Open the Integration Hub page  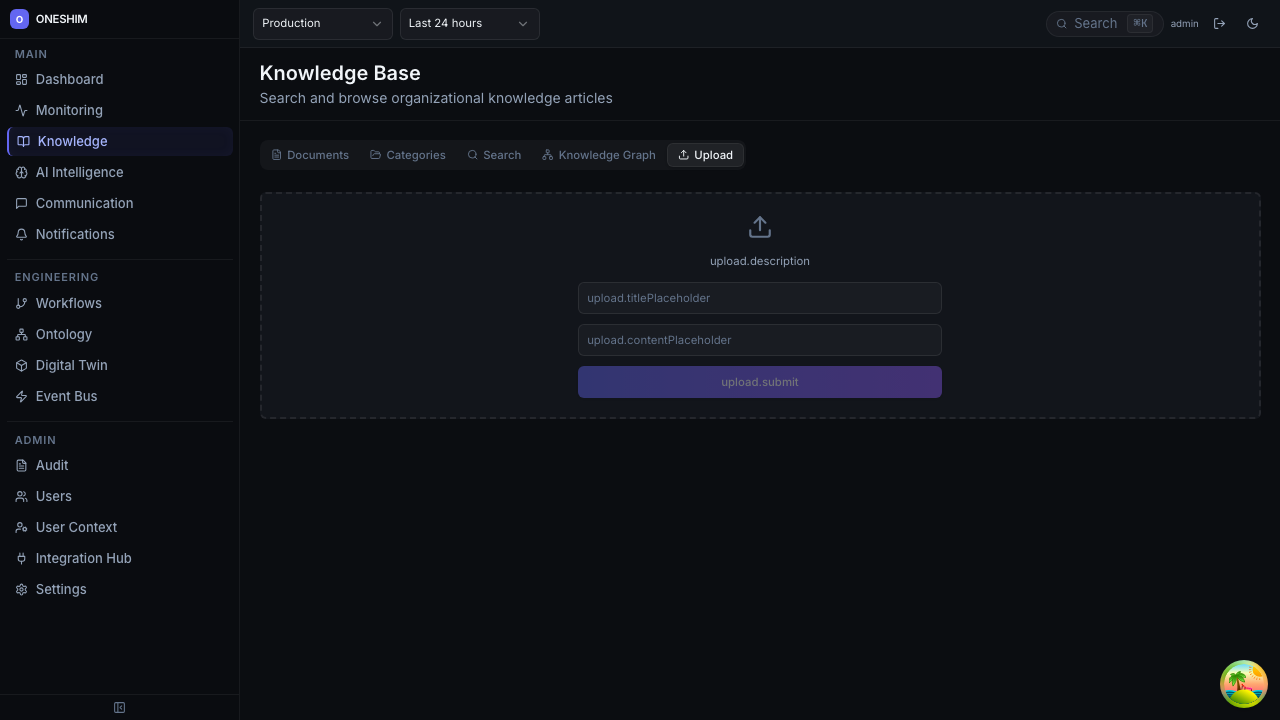click(x=83, y=558)
